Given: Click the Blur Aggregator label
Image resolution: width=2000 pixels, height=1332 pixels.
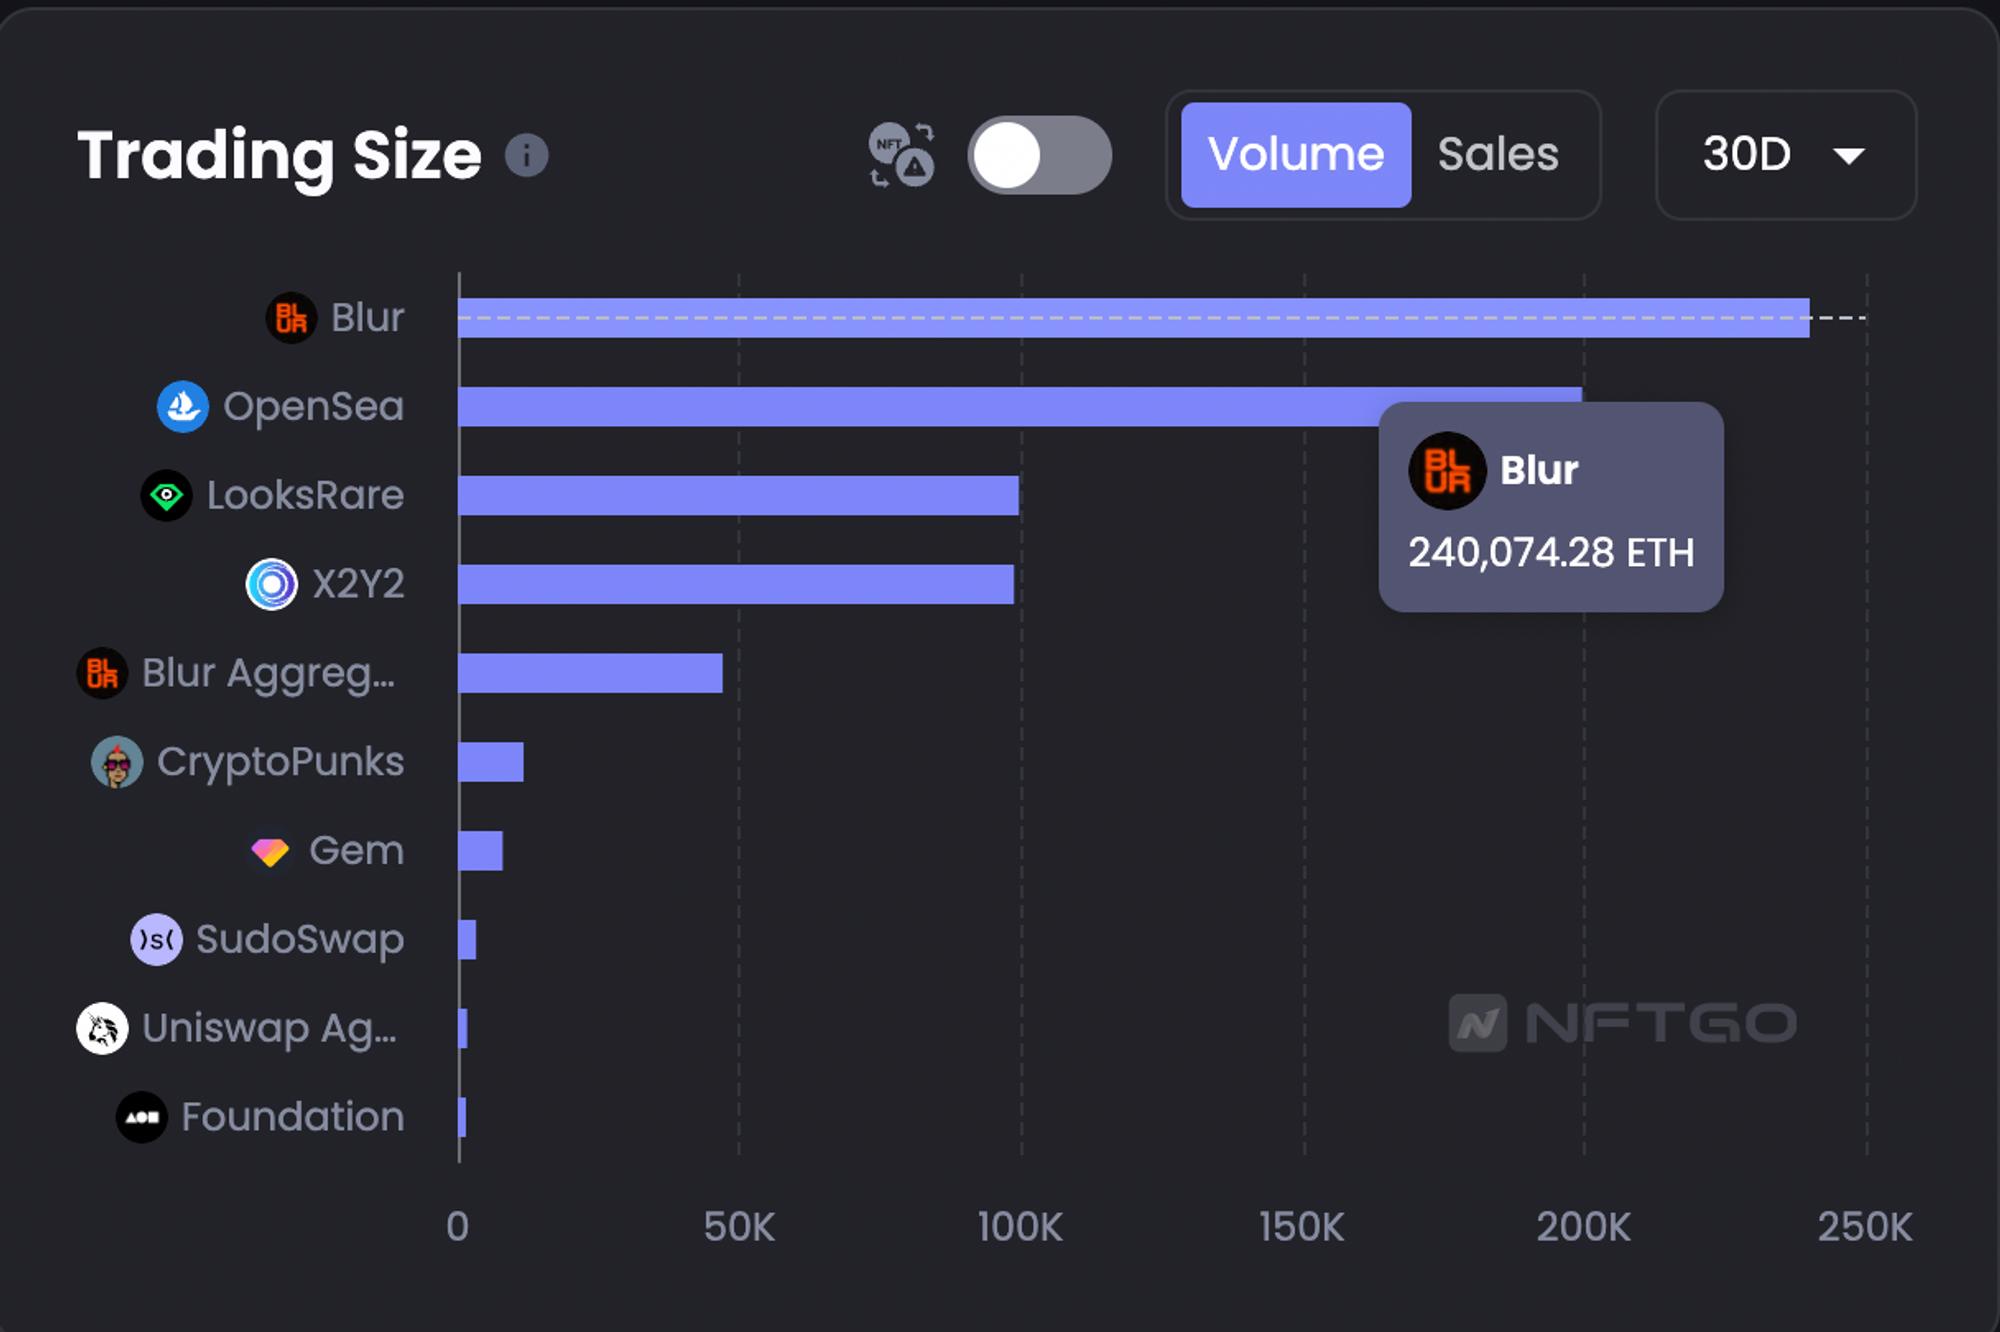Looking at the screenshot, I should pyautogui.click(x=268, y=673).
